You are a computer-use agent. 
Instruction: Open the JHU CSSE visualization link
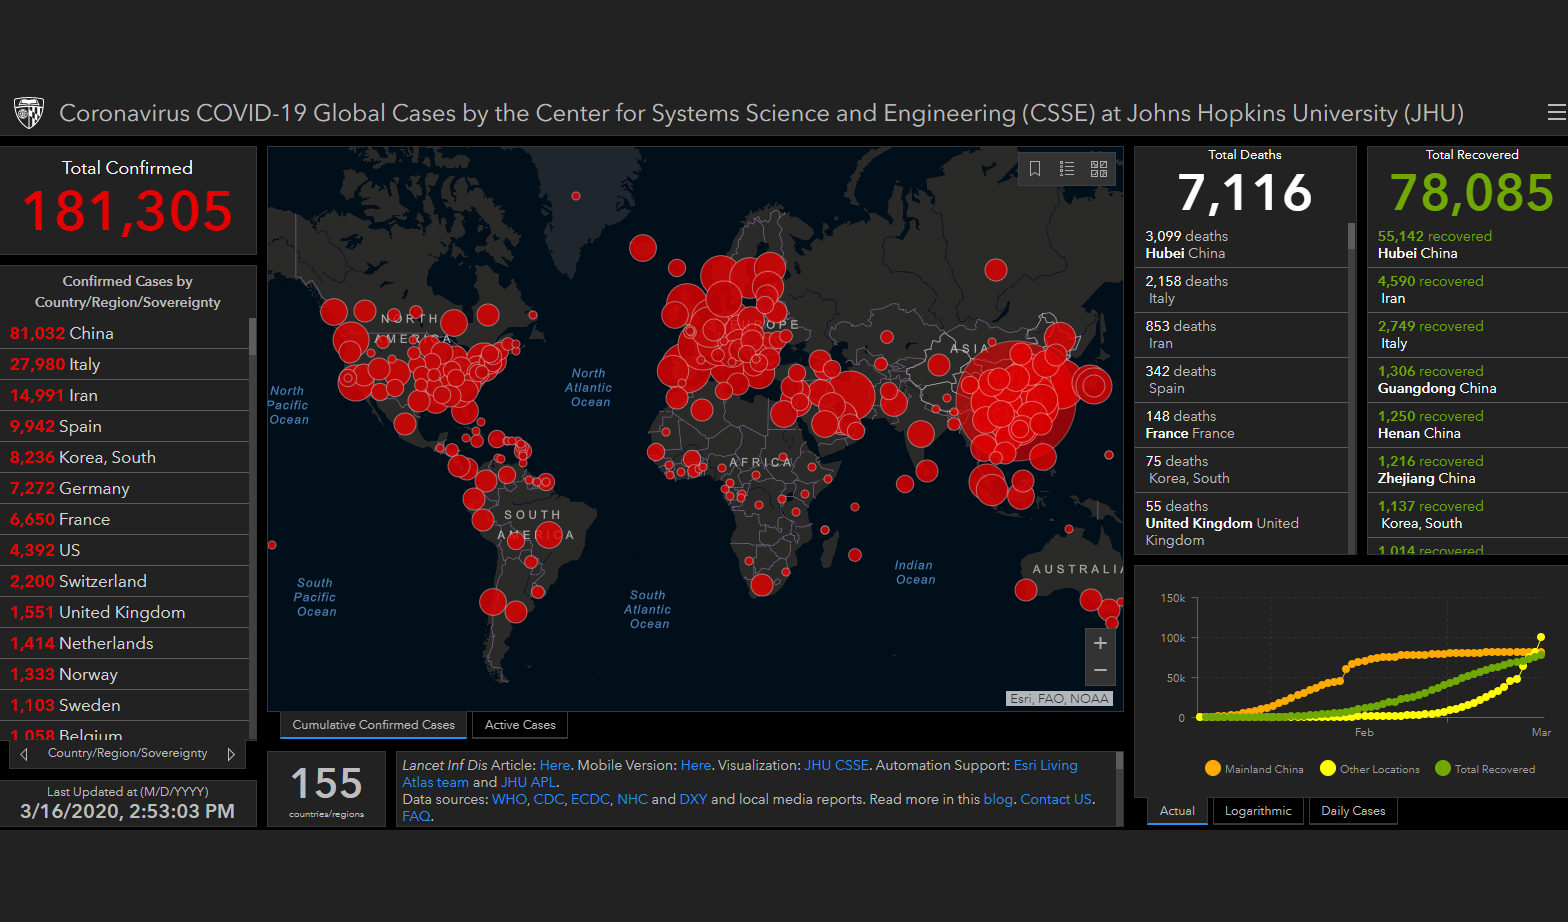[837, 765]
